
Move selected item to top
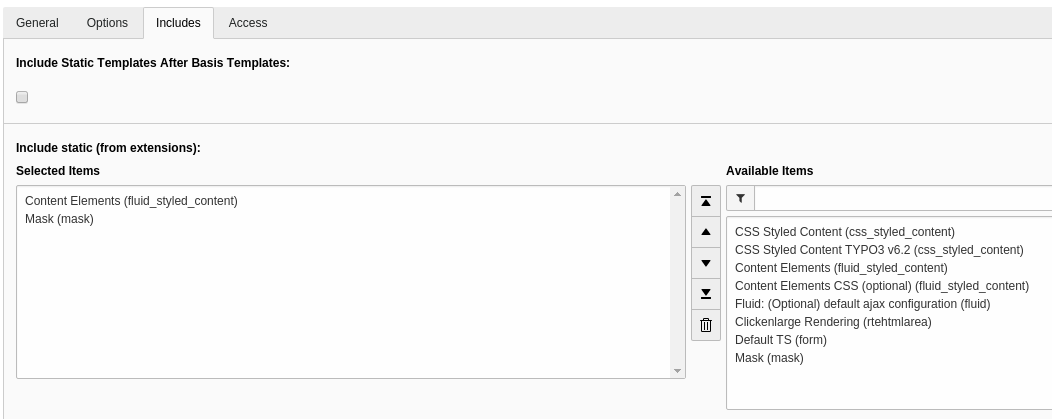pos(705,201)
